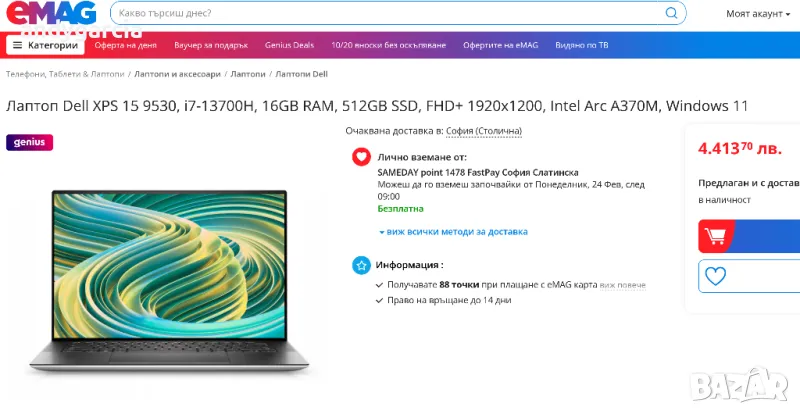
Task: Focus the Какво търсиш днес search field
Action: tap(388, 13)
